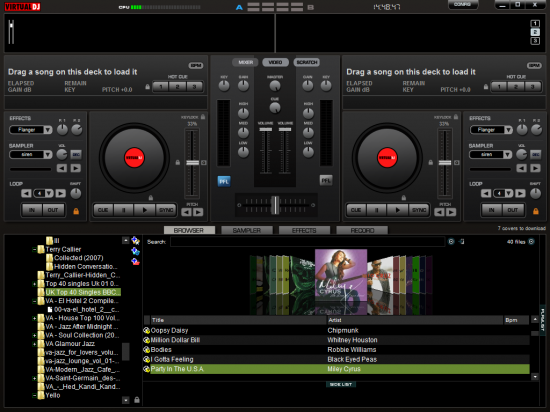550x412 pixels.
Task: Click the crossfader handle
Action: point(276,205)
